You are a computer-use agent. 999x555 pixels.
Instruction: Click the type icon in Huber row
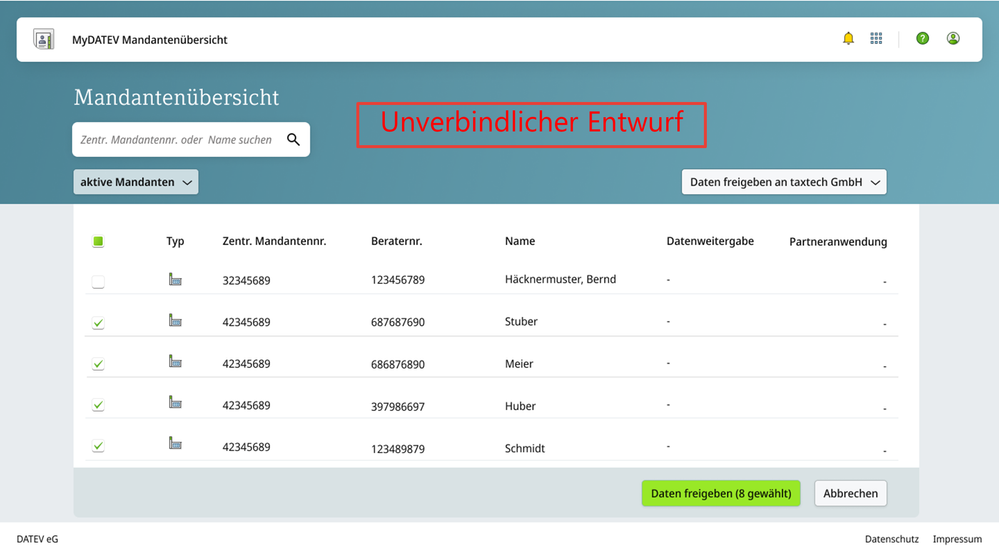point(175,402)
